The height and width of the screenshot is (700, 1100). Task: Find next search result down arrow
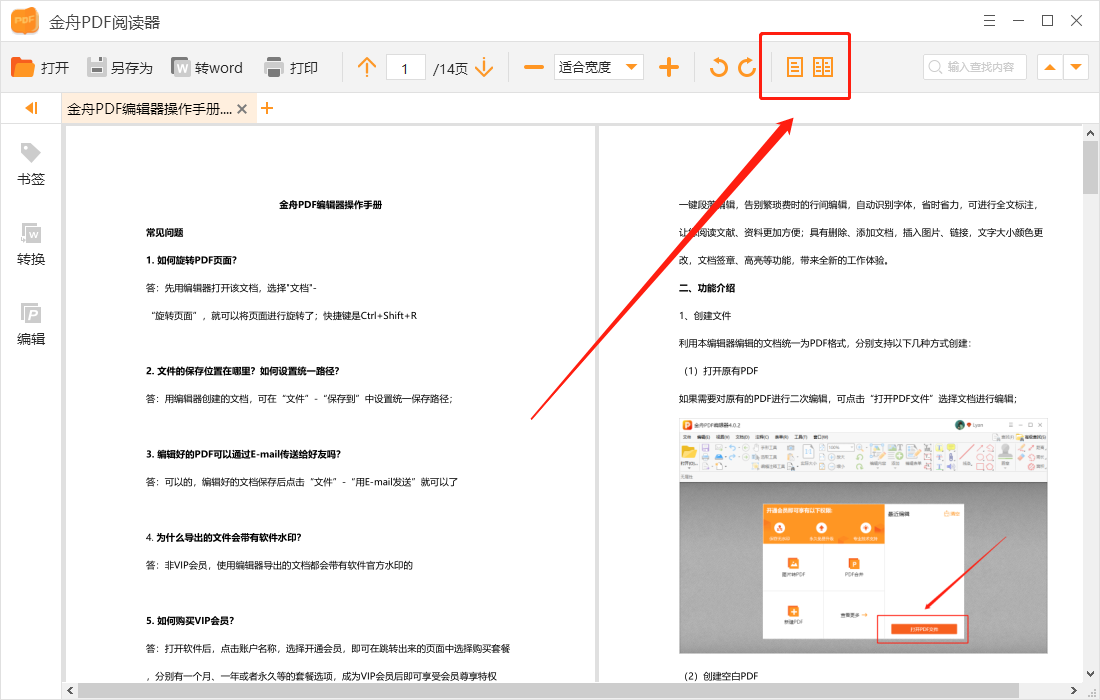[1076, 67]
